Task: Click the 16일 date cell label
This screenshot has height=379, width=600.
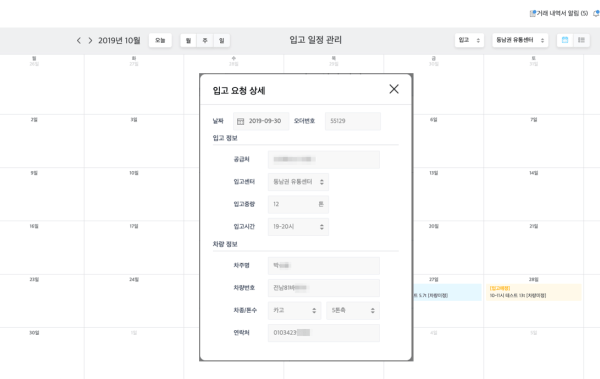Action: 34,226
